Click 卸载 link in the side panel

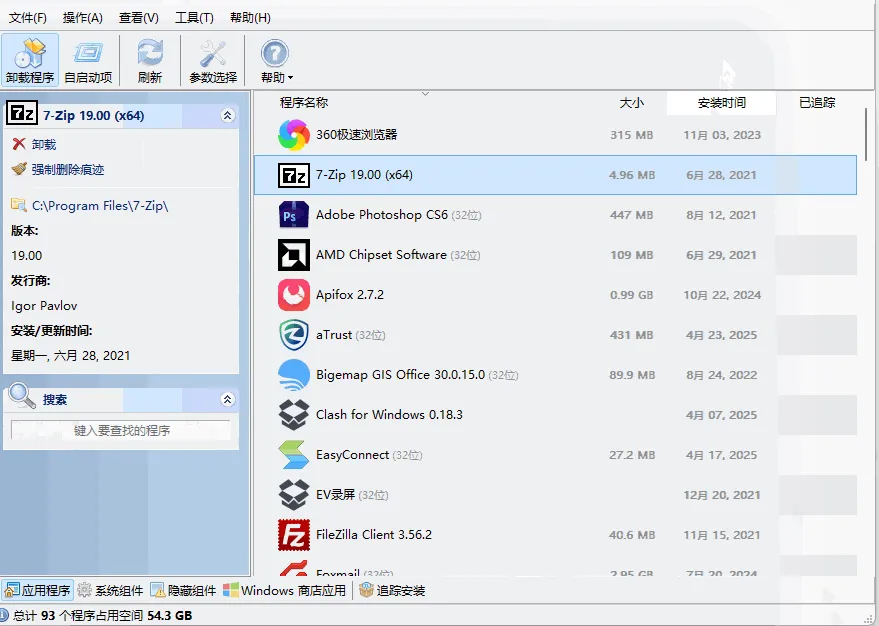43,145
